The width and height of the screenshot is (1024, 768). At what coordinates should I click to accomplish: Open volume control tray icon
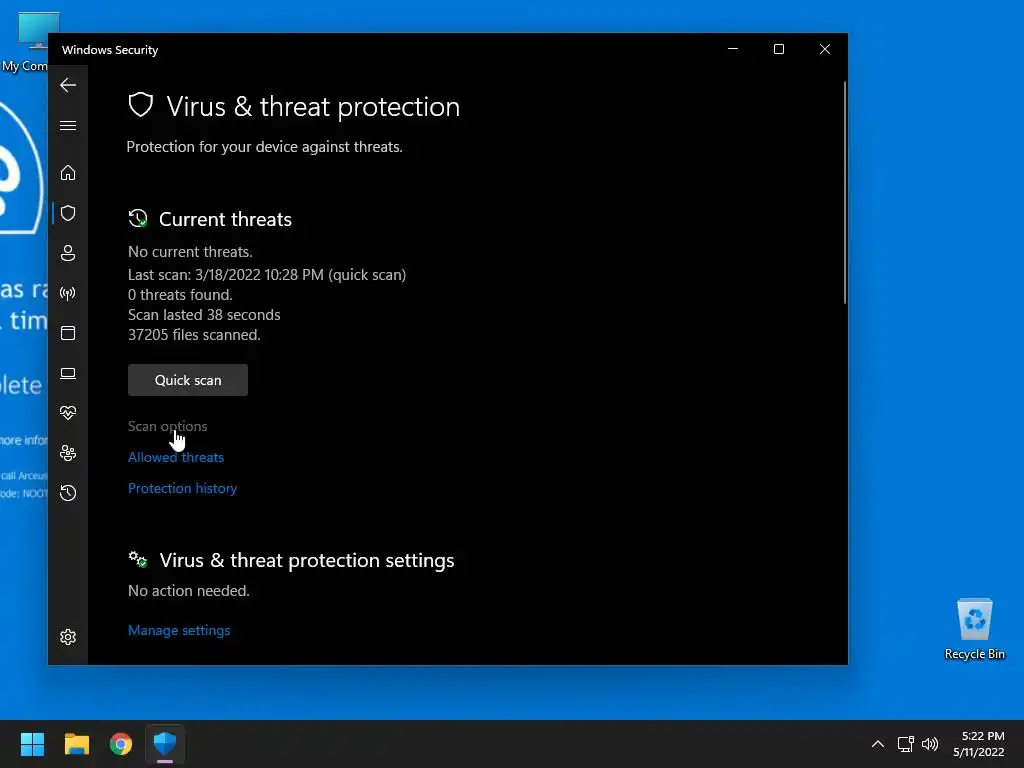coord(930,744)
